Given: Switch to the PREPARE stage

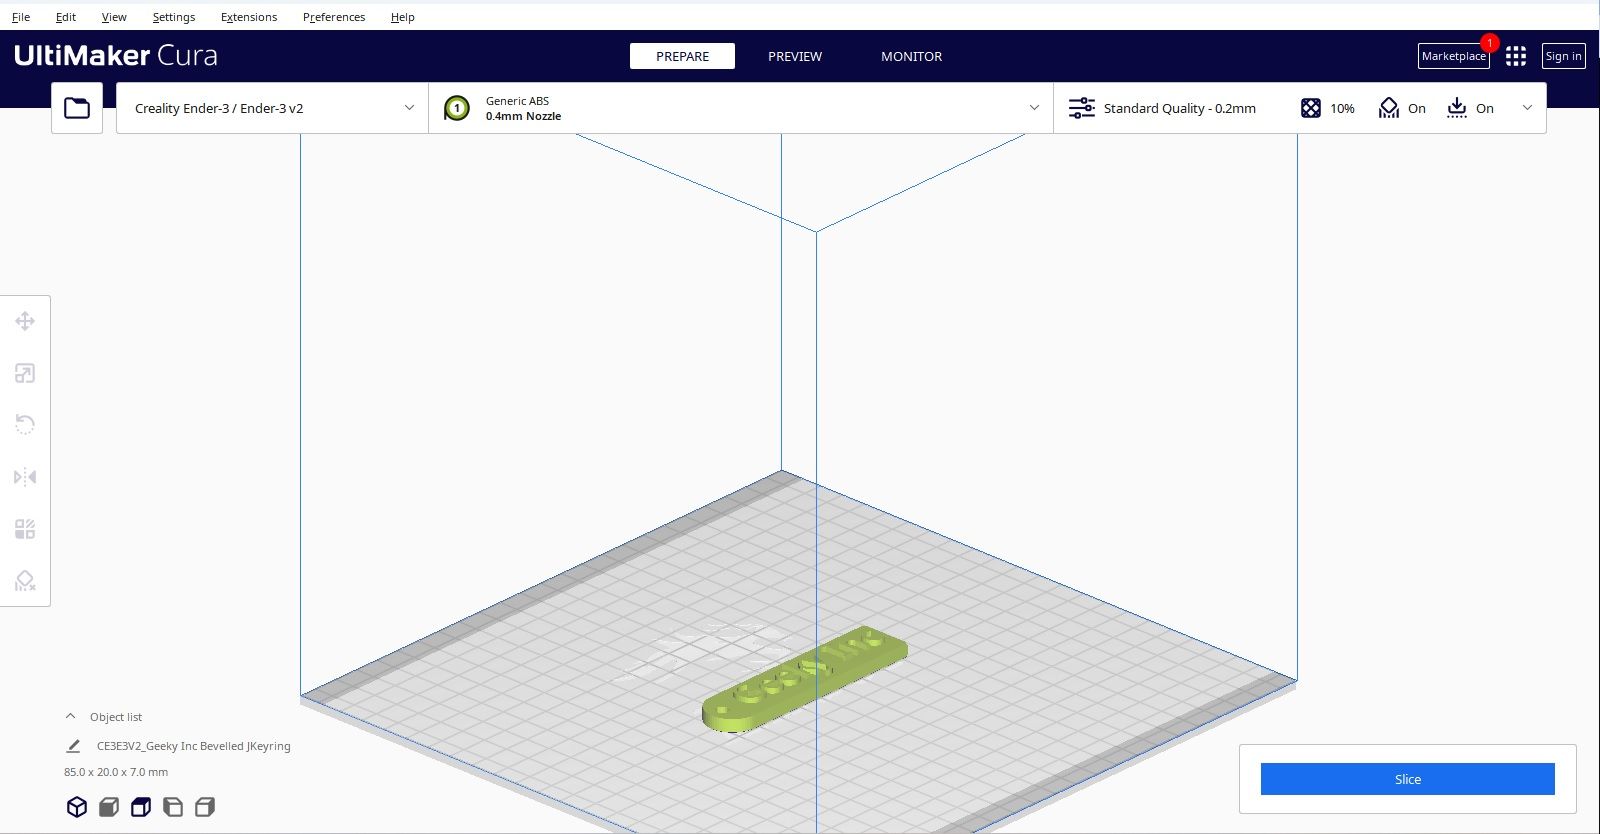Looking at the screenshot, I should [x=682, y=56].
